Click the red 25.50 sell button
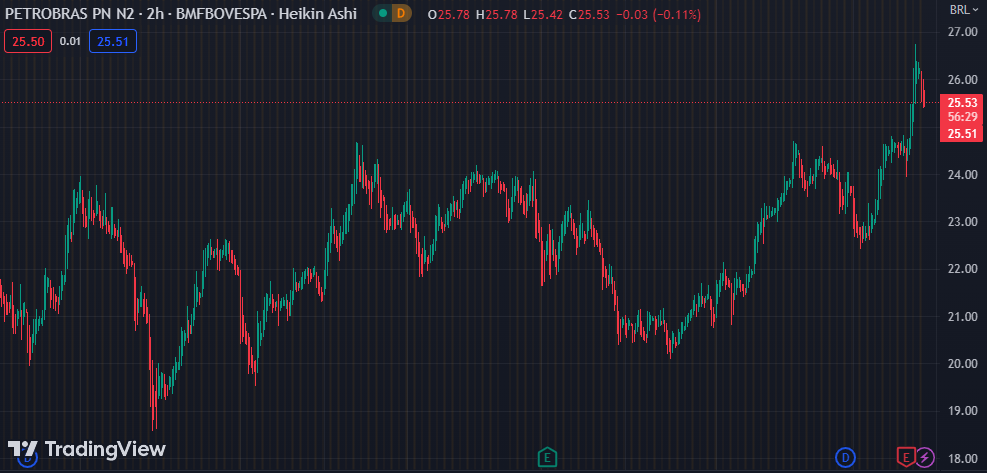 point(28,42)
